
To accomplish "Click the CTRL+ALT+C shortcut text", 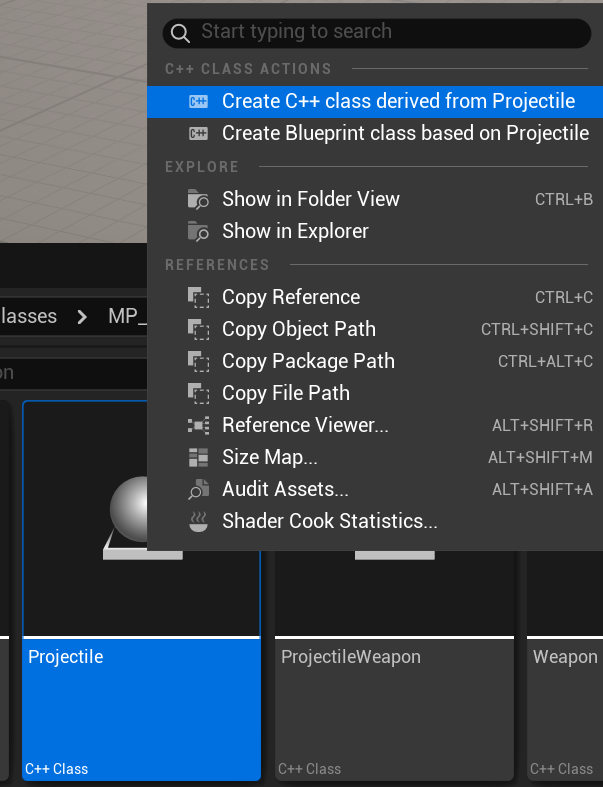I will (545, 361).
